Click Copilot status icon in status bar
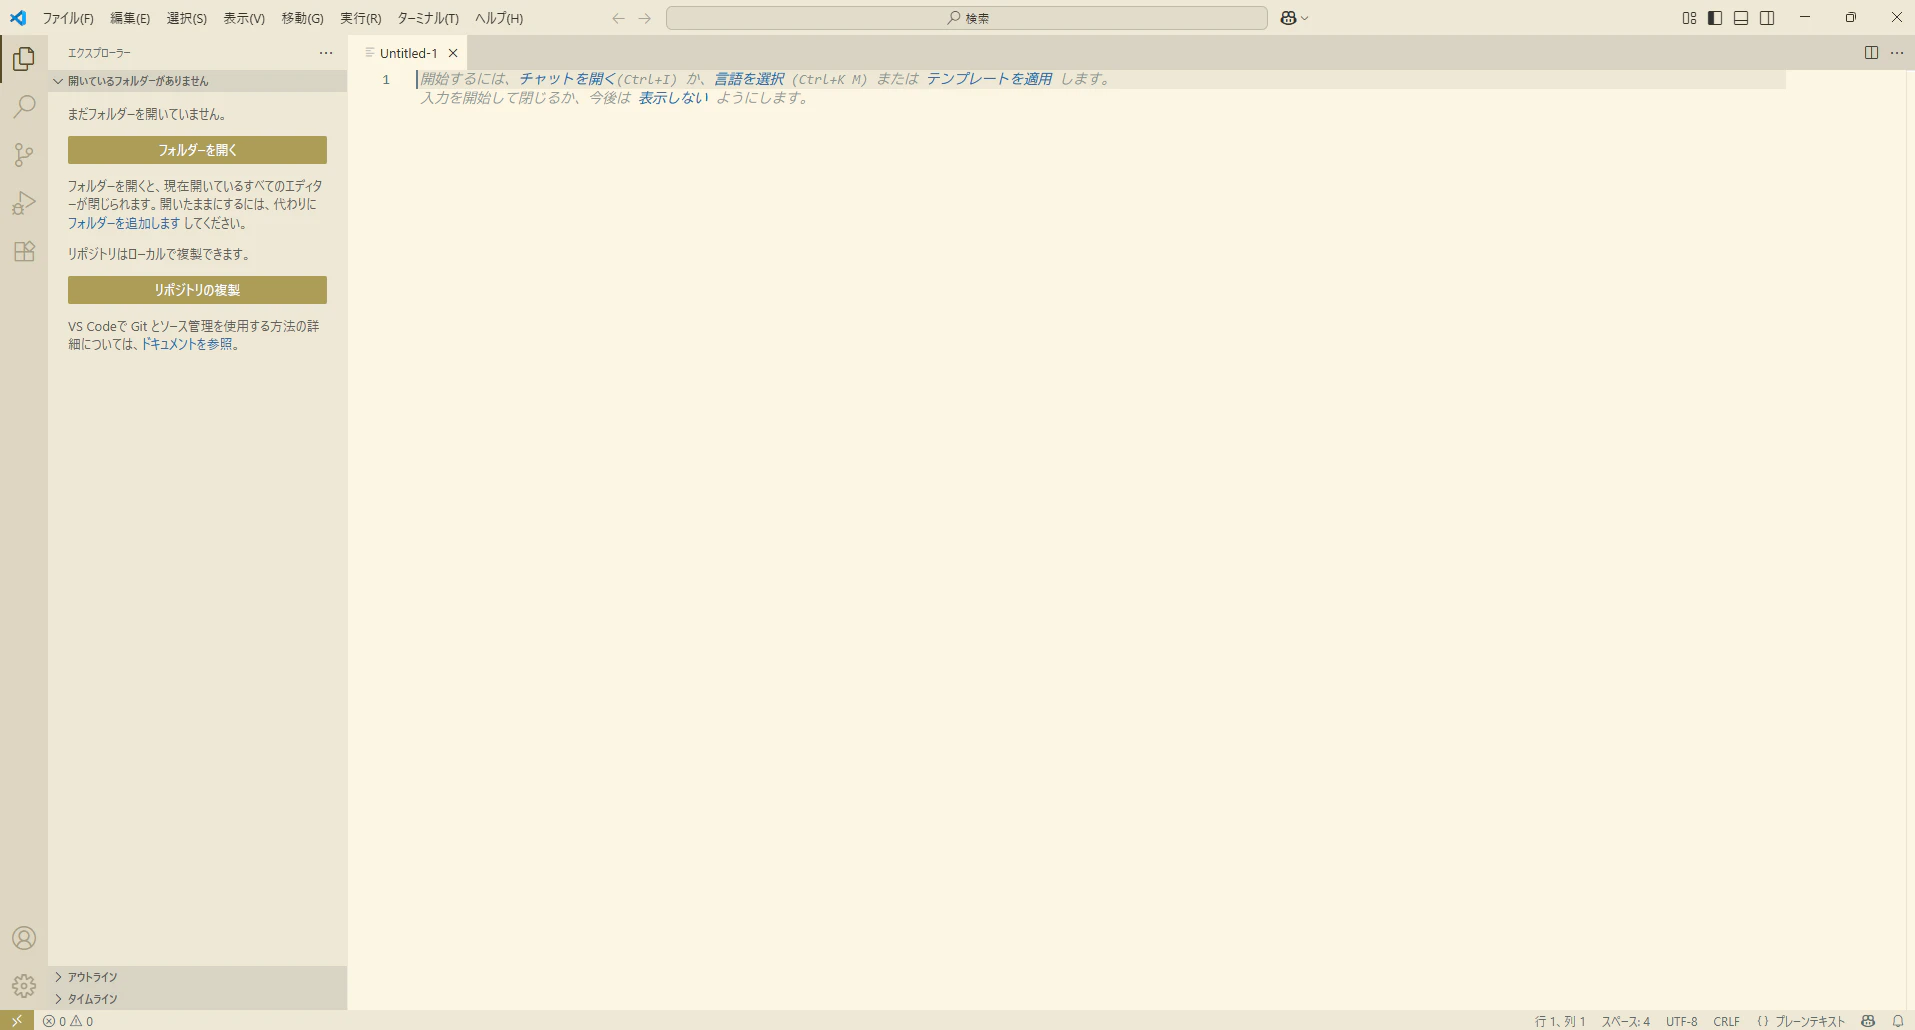Image resolution: width=1915 pixels, height=1030 pixels. [1868, 1021]
